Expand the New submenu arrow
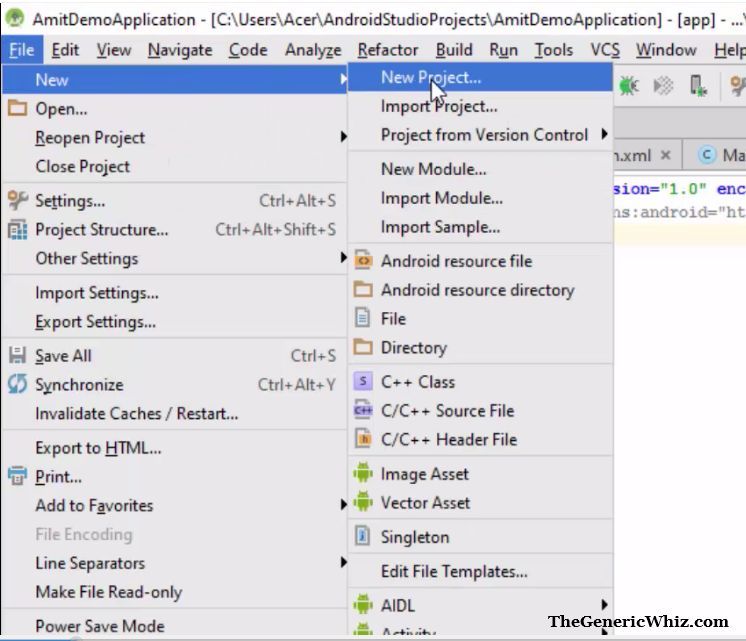The width and height of the screenshot is (746, 641). pos(344,79)
